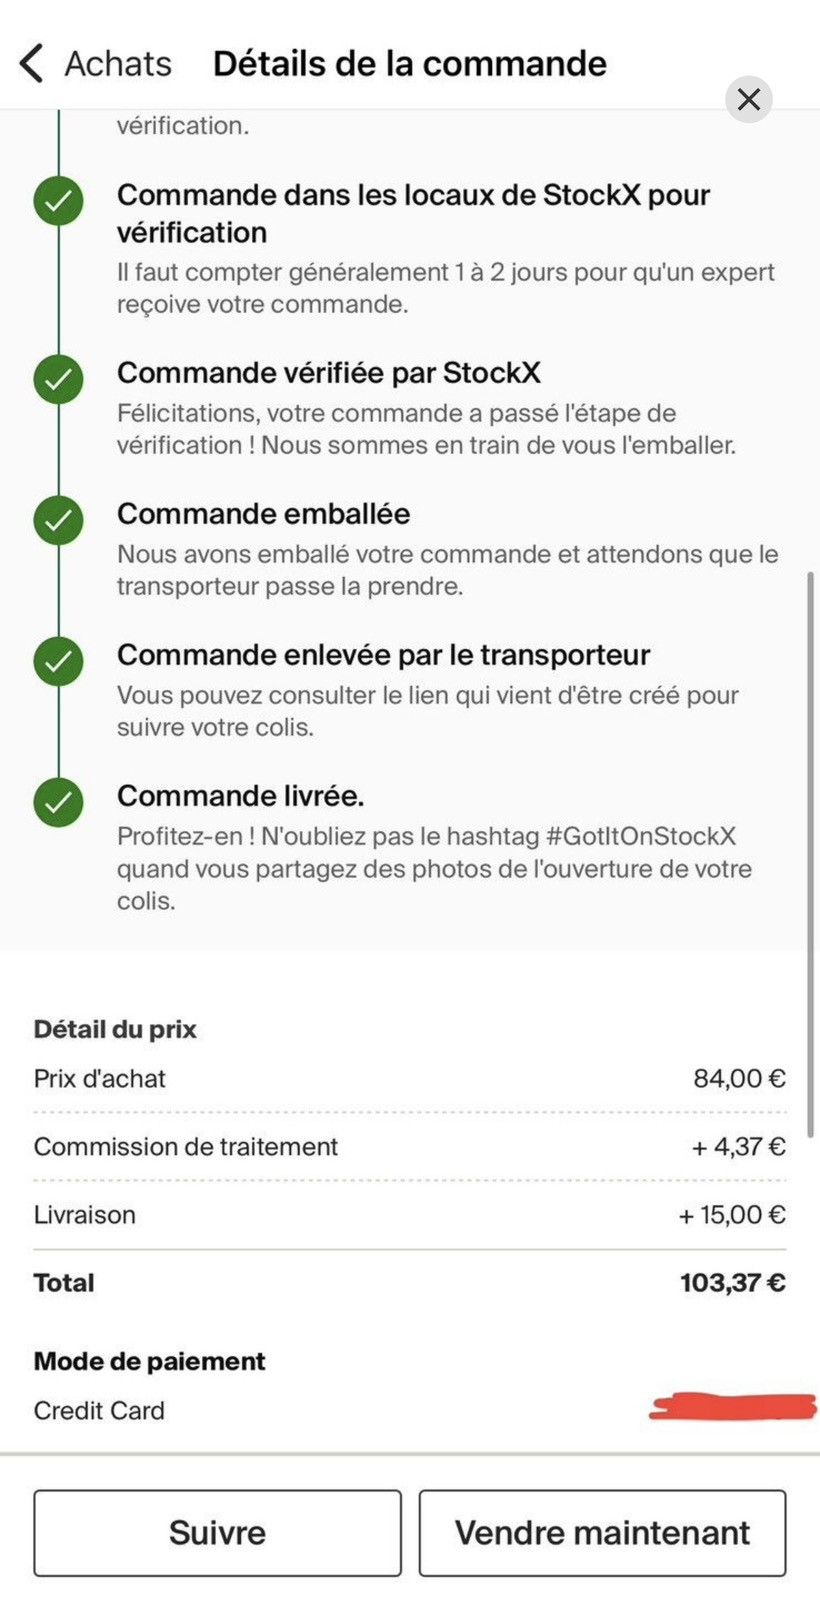Tap the Détail du prix heading

[x=115, y=1029]
